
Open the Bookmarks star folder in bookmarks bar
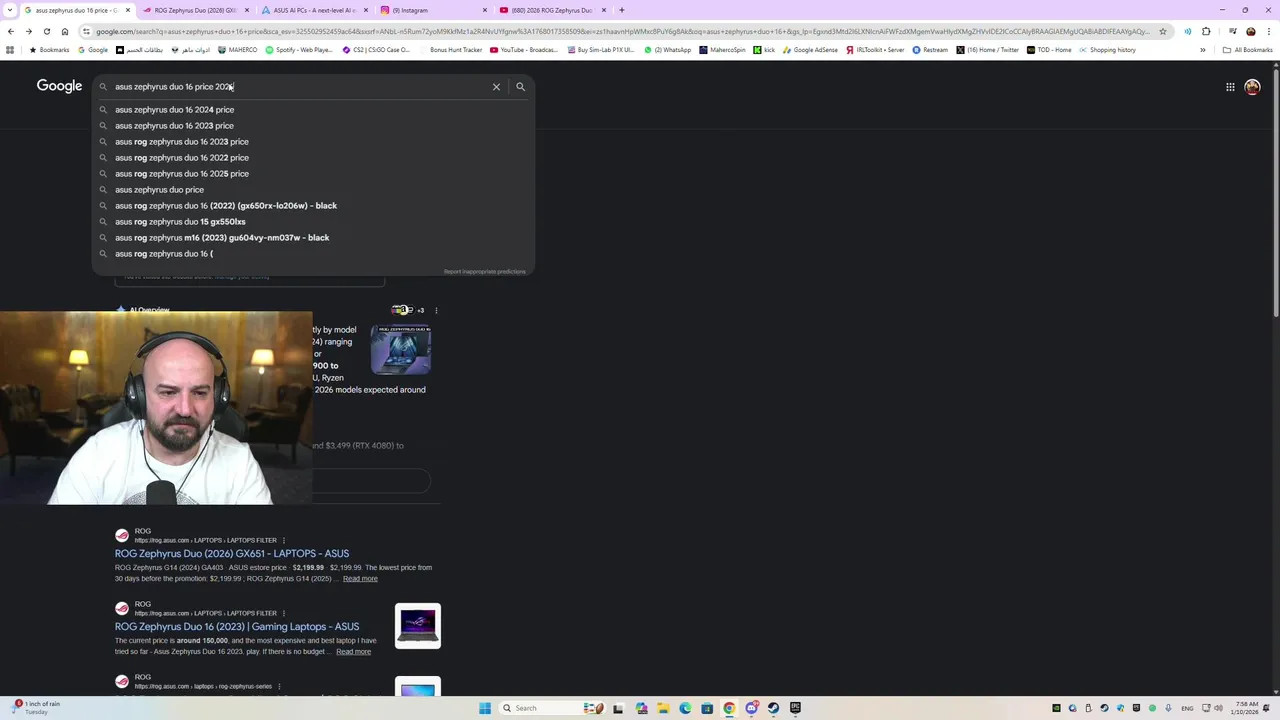(x=50, y=50)
